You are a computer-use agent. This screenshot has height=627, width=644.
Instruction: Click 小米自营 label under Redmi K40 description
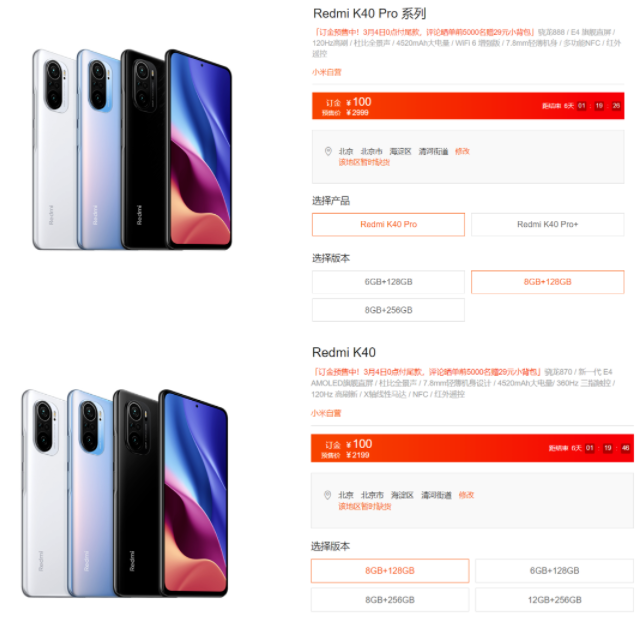[326, 413]
